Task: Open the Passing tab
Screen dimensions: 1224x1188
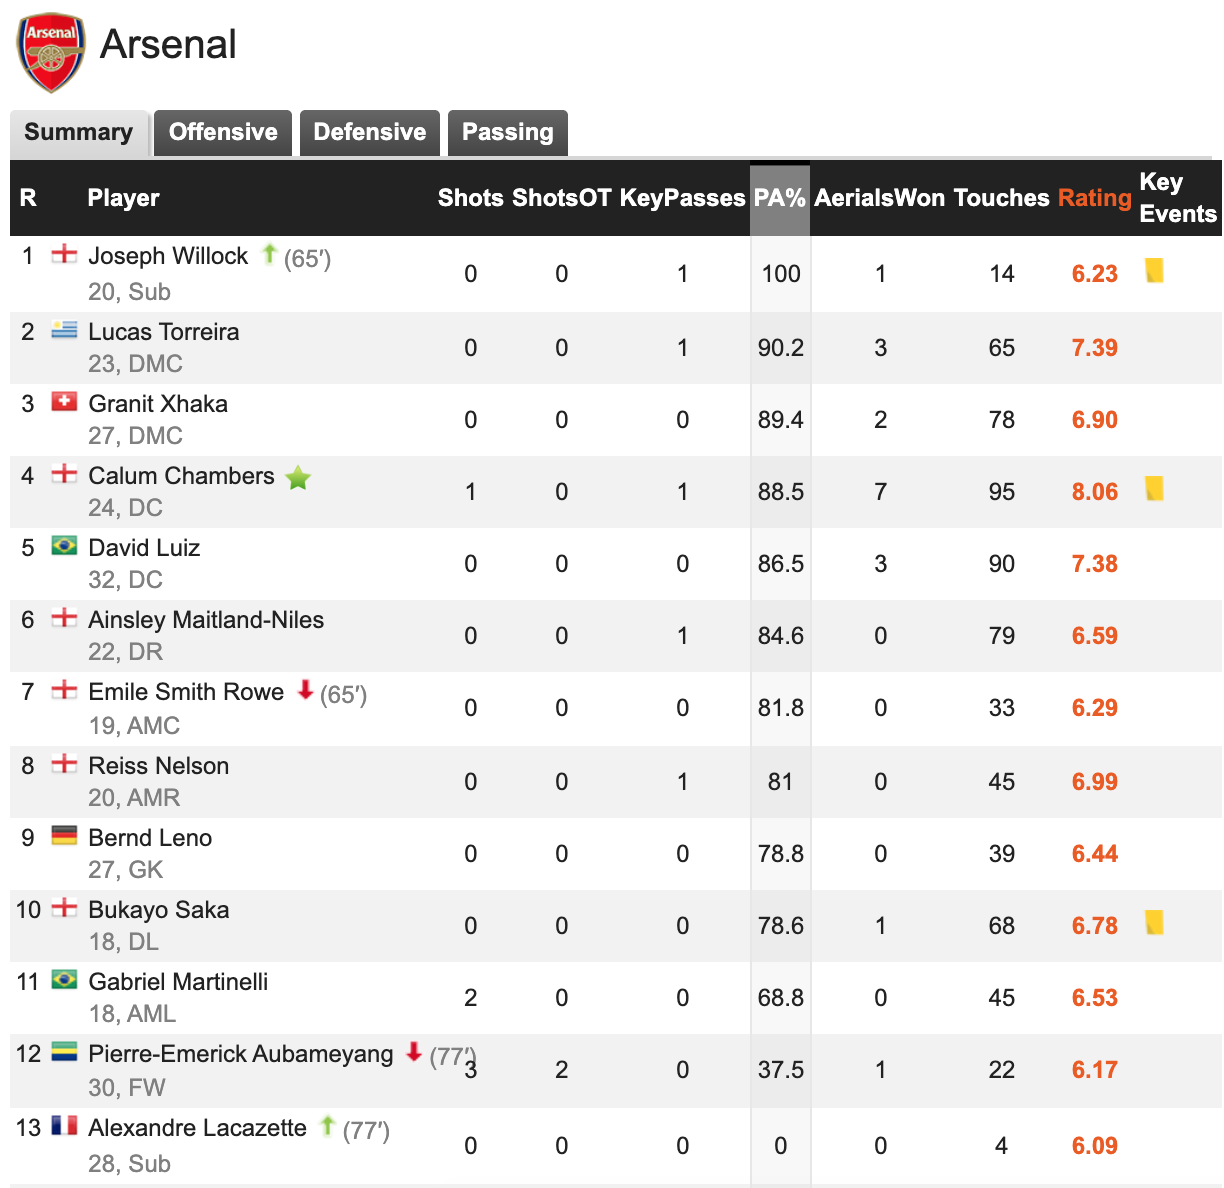Action: 508,132
